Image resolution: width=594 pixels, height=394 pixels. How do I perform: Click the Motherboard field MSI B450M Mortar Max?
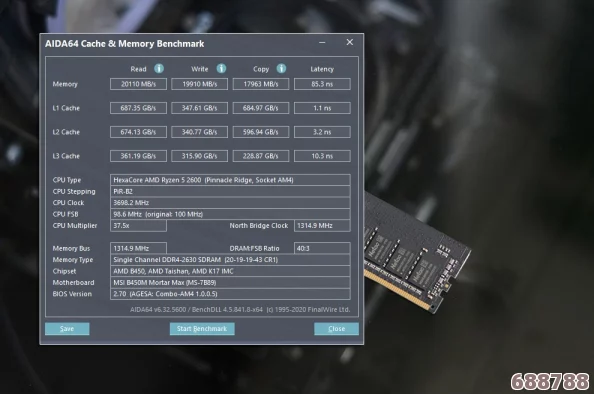pos(230,282)
